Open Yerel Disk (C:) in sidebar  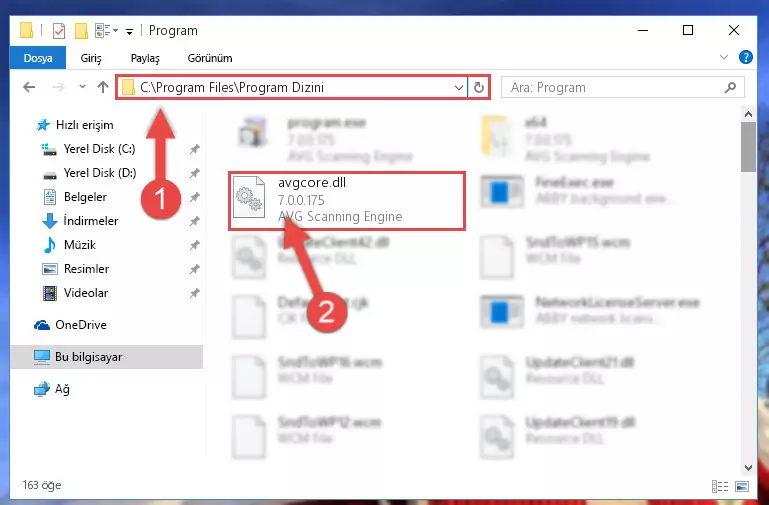point(88,149)
